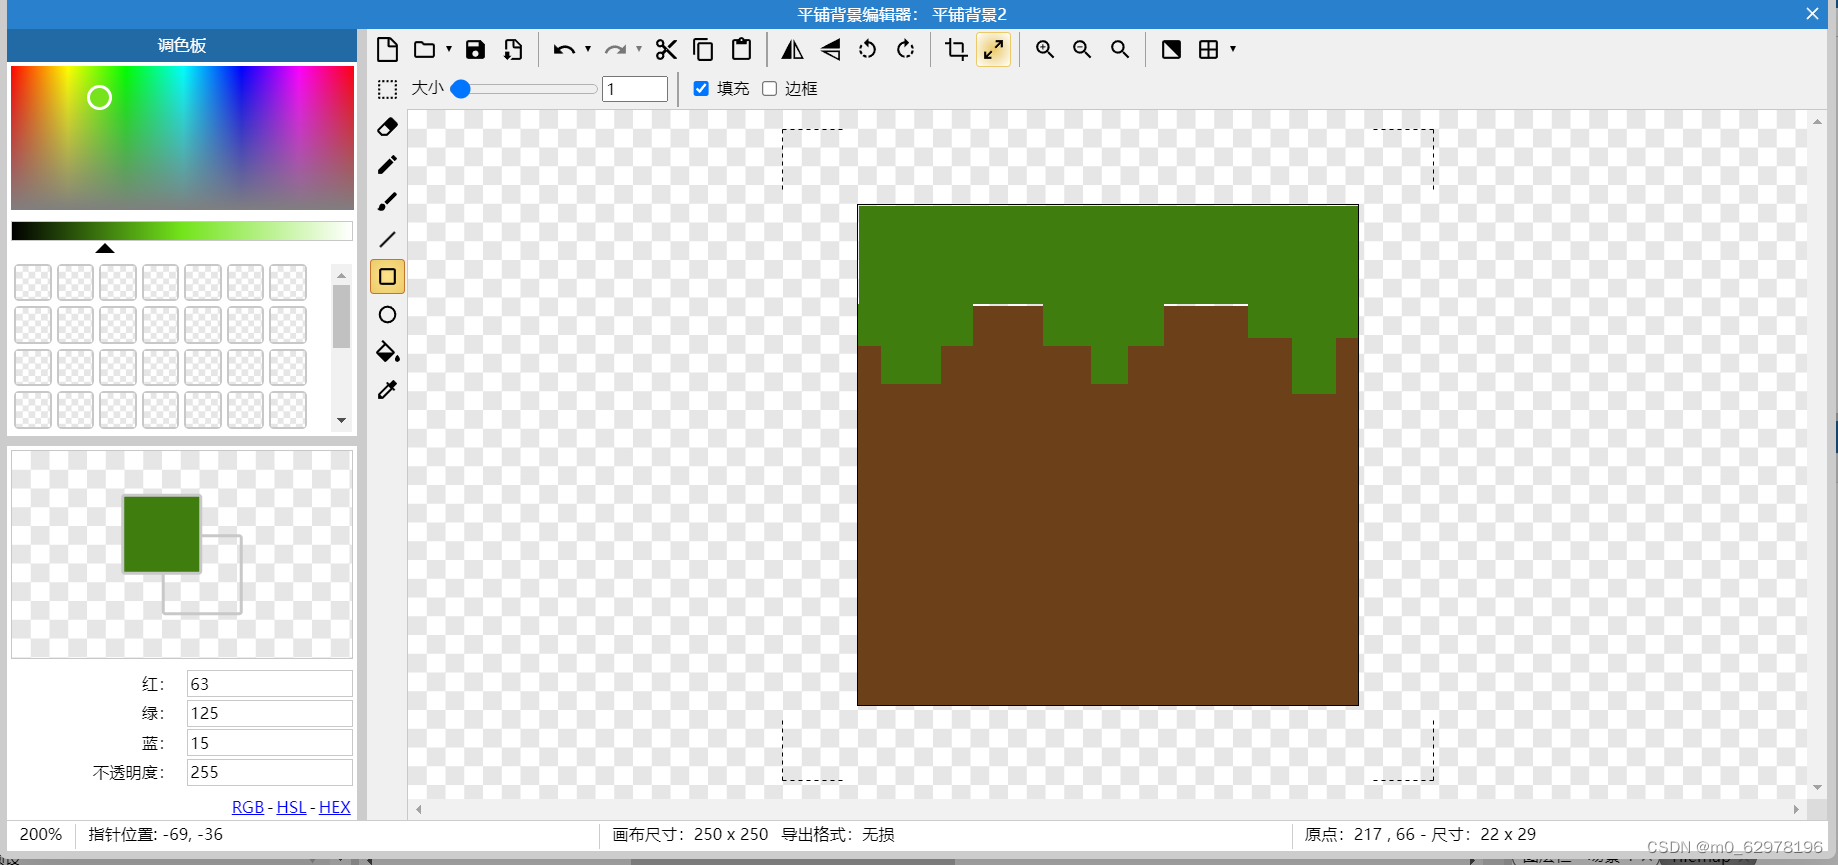The height and width of the screenshot is (865, 1838).
Task: Expand the open file dropdown arrow
Action: pos(449,49)
